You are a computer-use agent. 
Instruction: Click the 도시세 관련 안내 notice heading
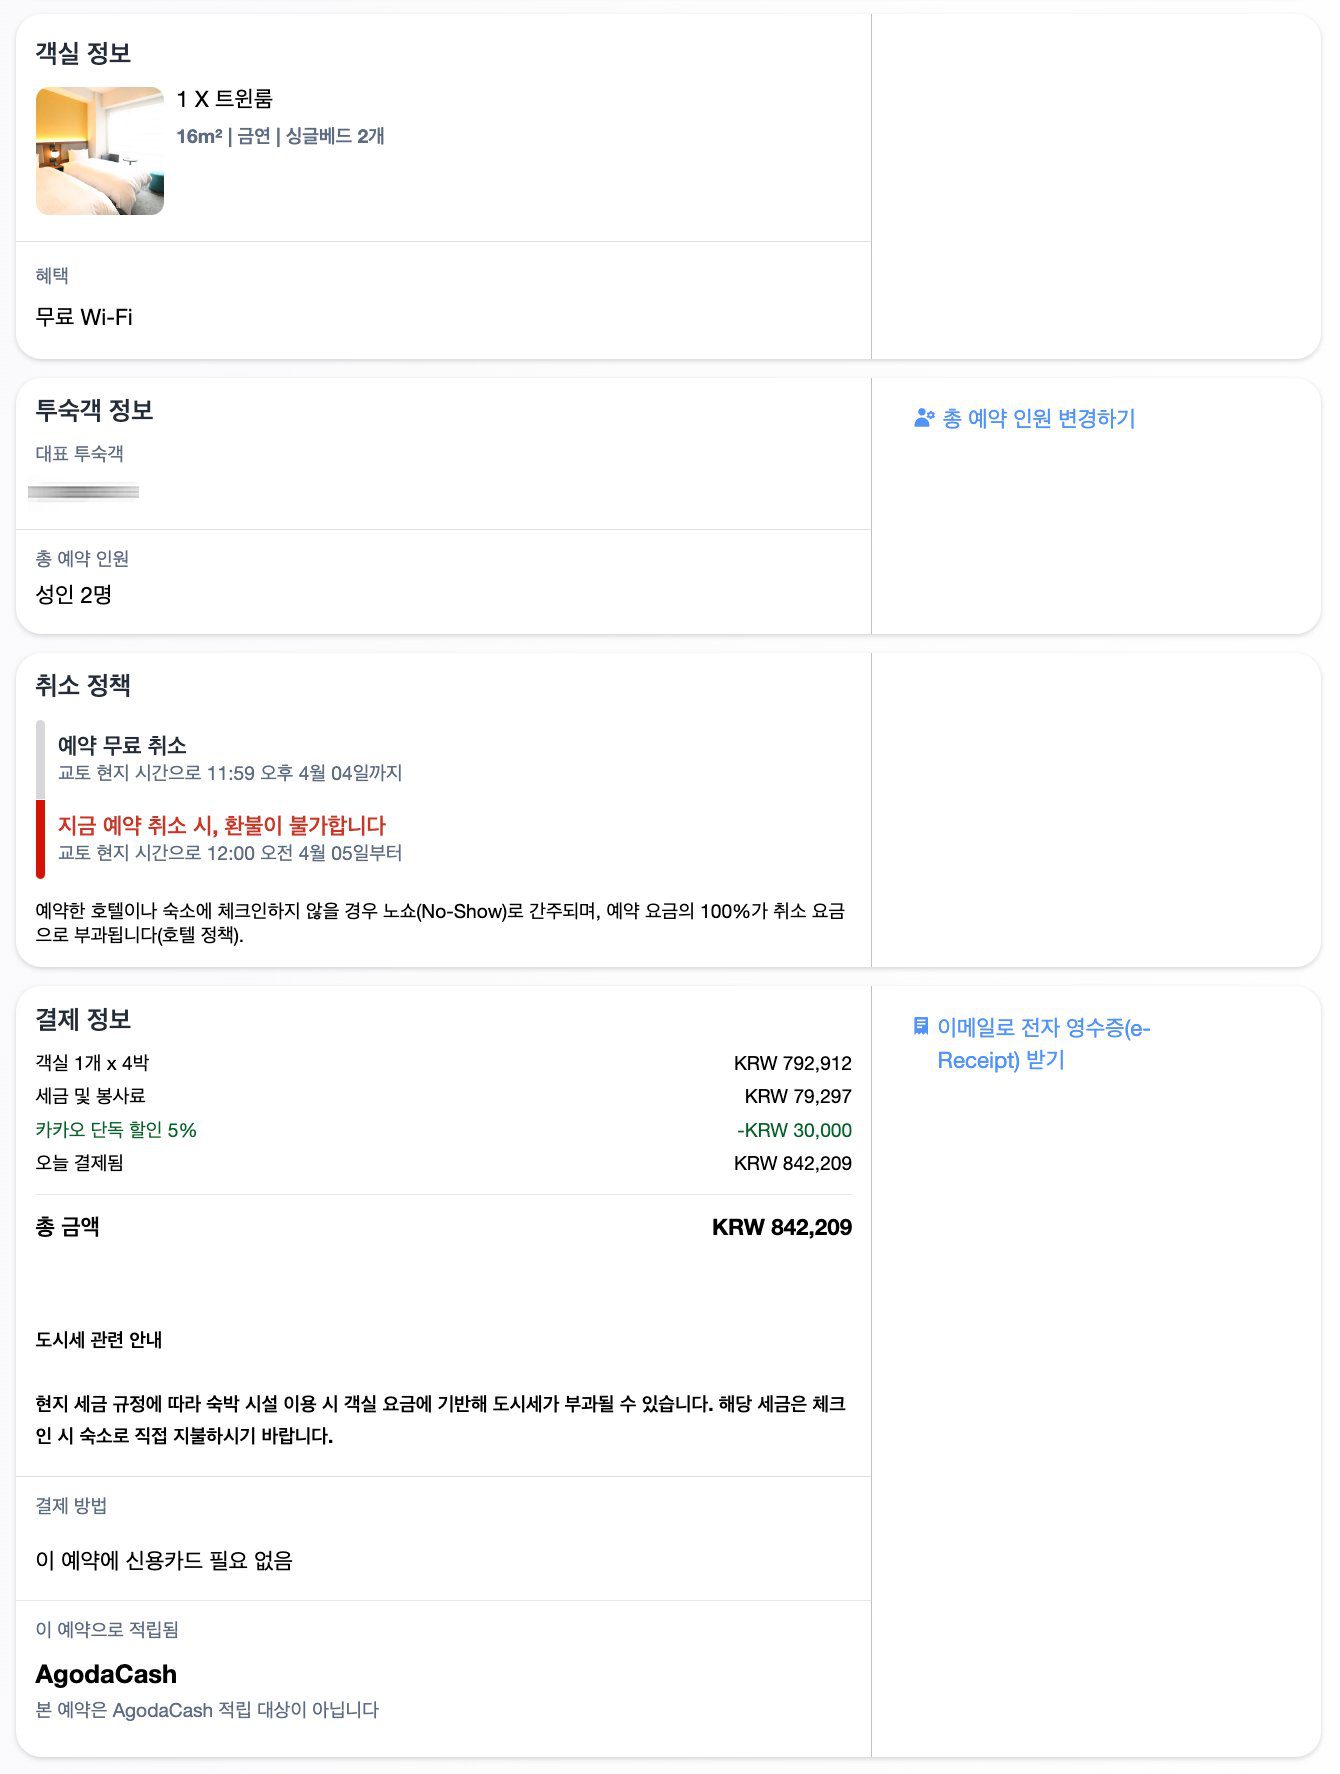99,1339
